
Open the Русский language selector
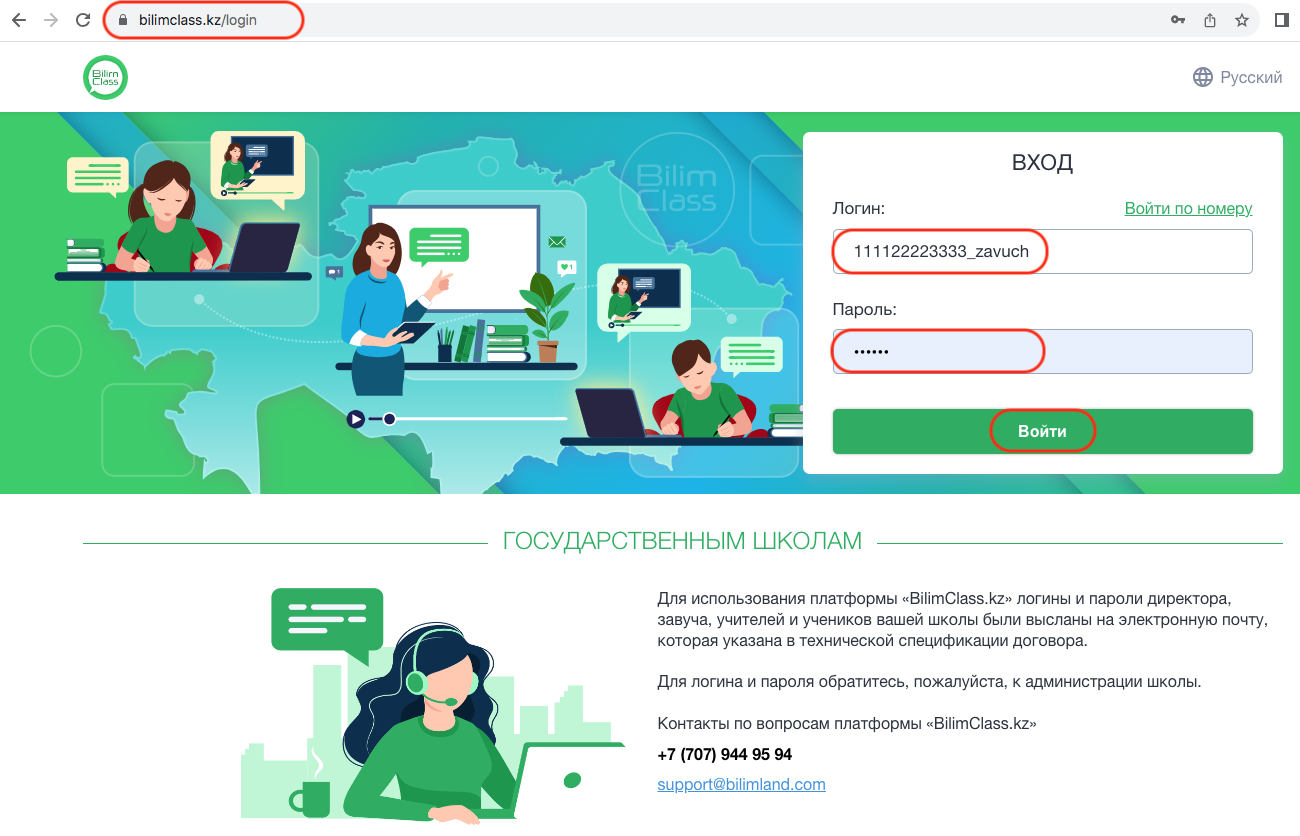coord(1238,77)
